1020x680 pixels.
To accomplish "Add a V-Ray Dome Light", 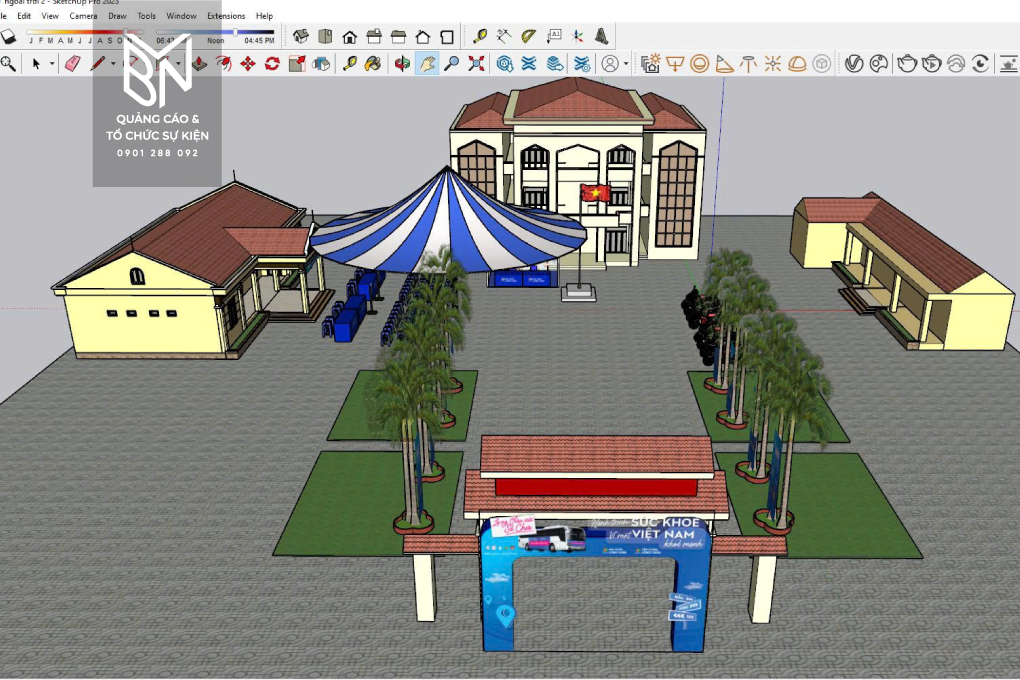I will pyautogui.click(x=797, y=64).
